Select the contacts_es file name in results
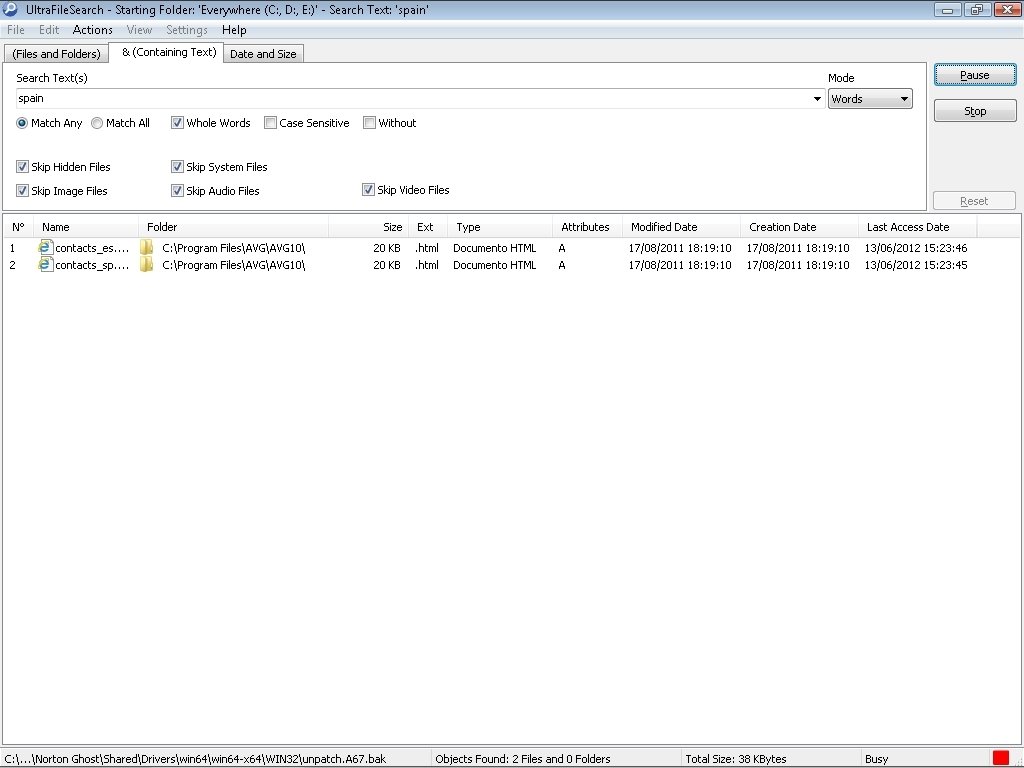This screenshot has height=768, width=1024. tap(92, 248)
